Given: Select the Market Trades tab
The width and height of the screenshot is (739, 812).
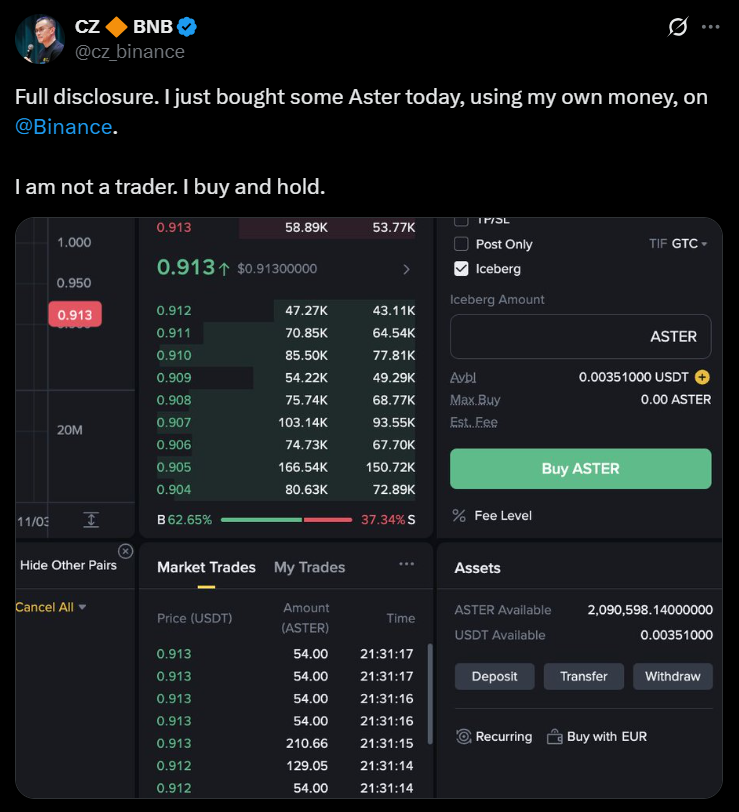Looking at the screenshot, I should click(206, 567).
